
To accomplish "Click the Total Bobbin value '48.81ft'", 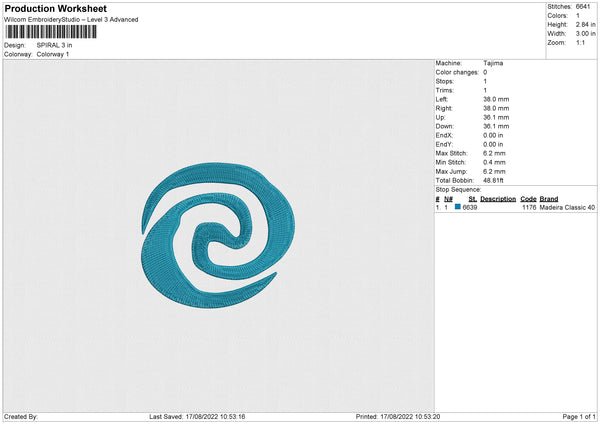I will tap(494, 180).
